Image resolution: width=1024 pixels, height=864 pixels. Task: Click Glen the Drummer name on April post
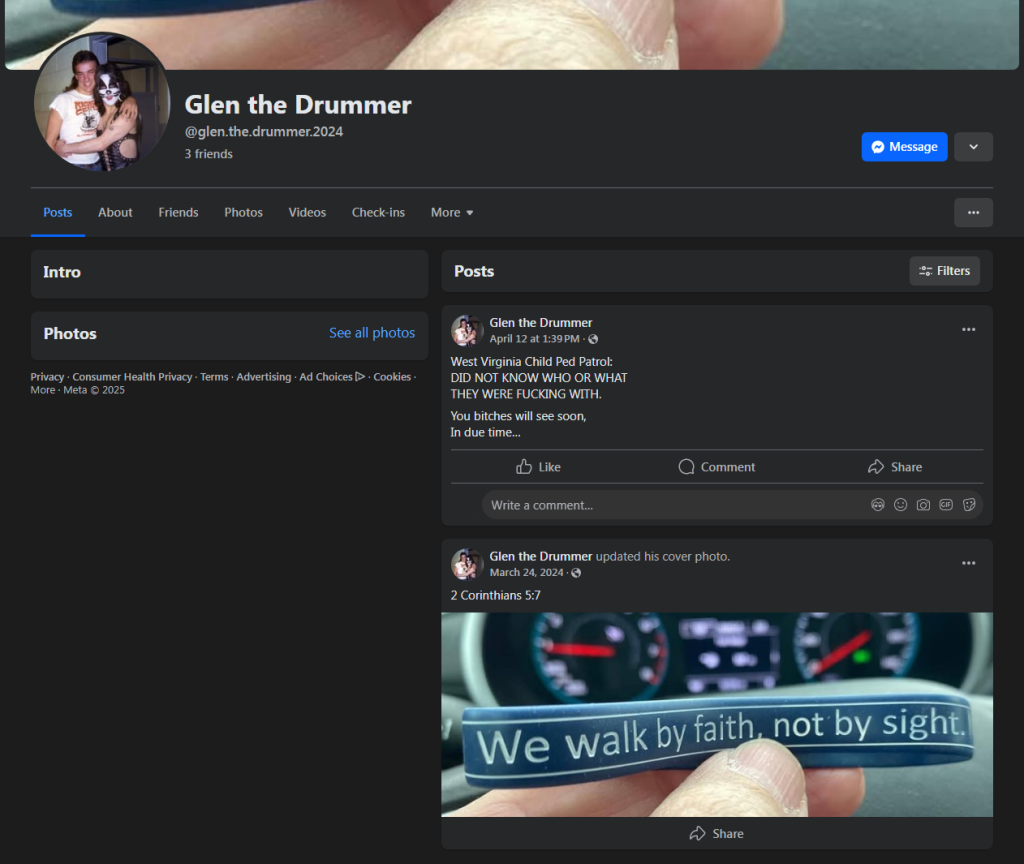tap(541, 323)
